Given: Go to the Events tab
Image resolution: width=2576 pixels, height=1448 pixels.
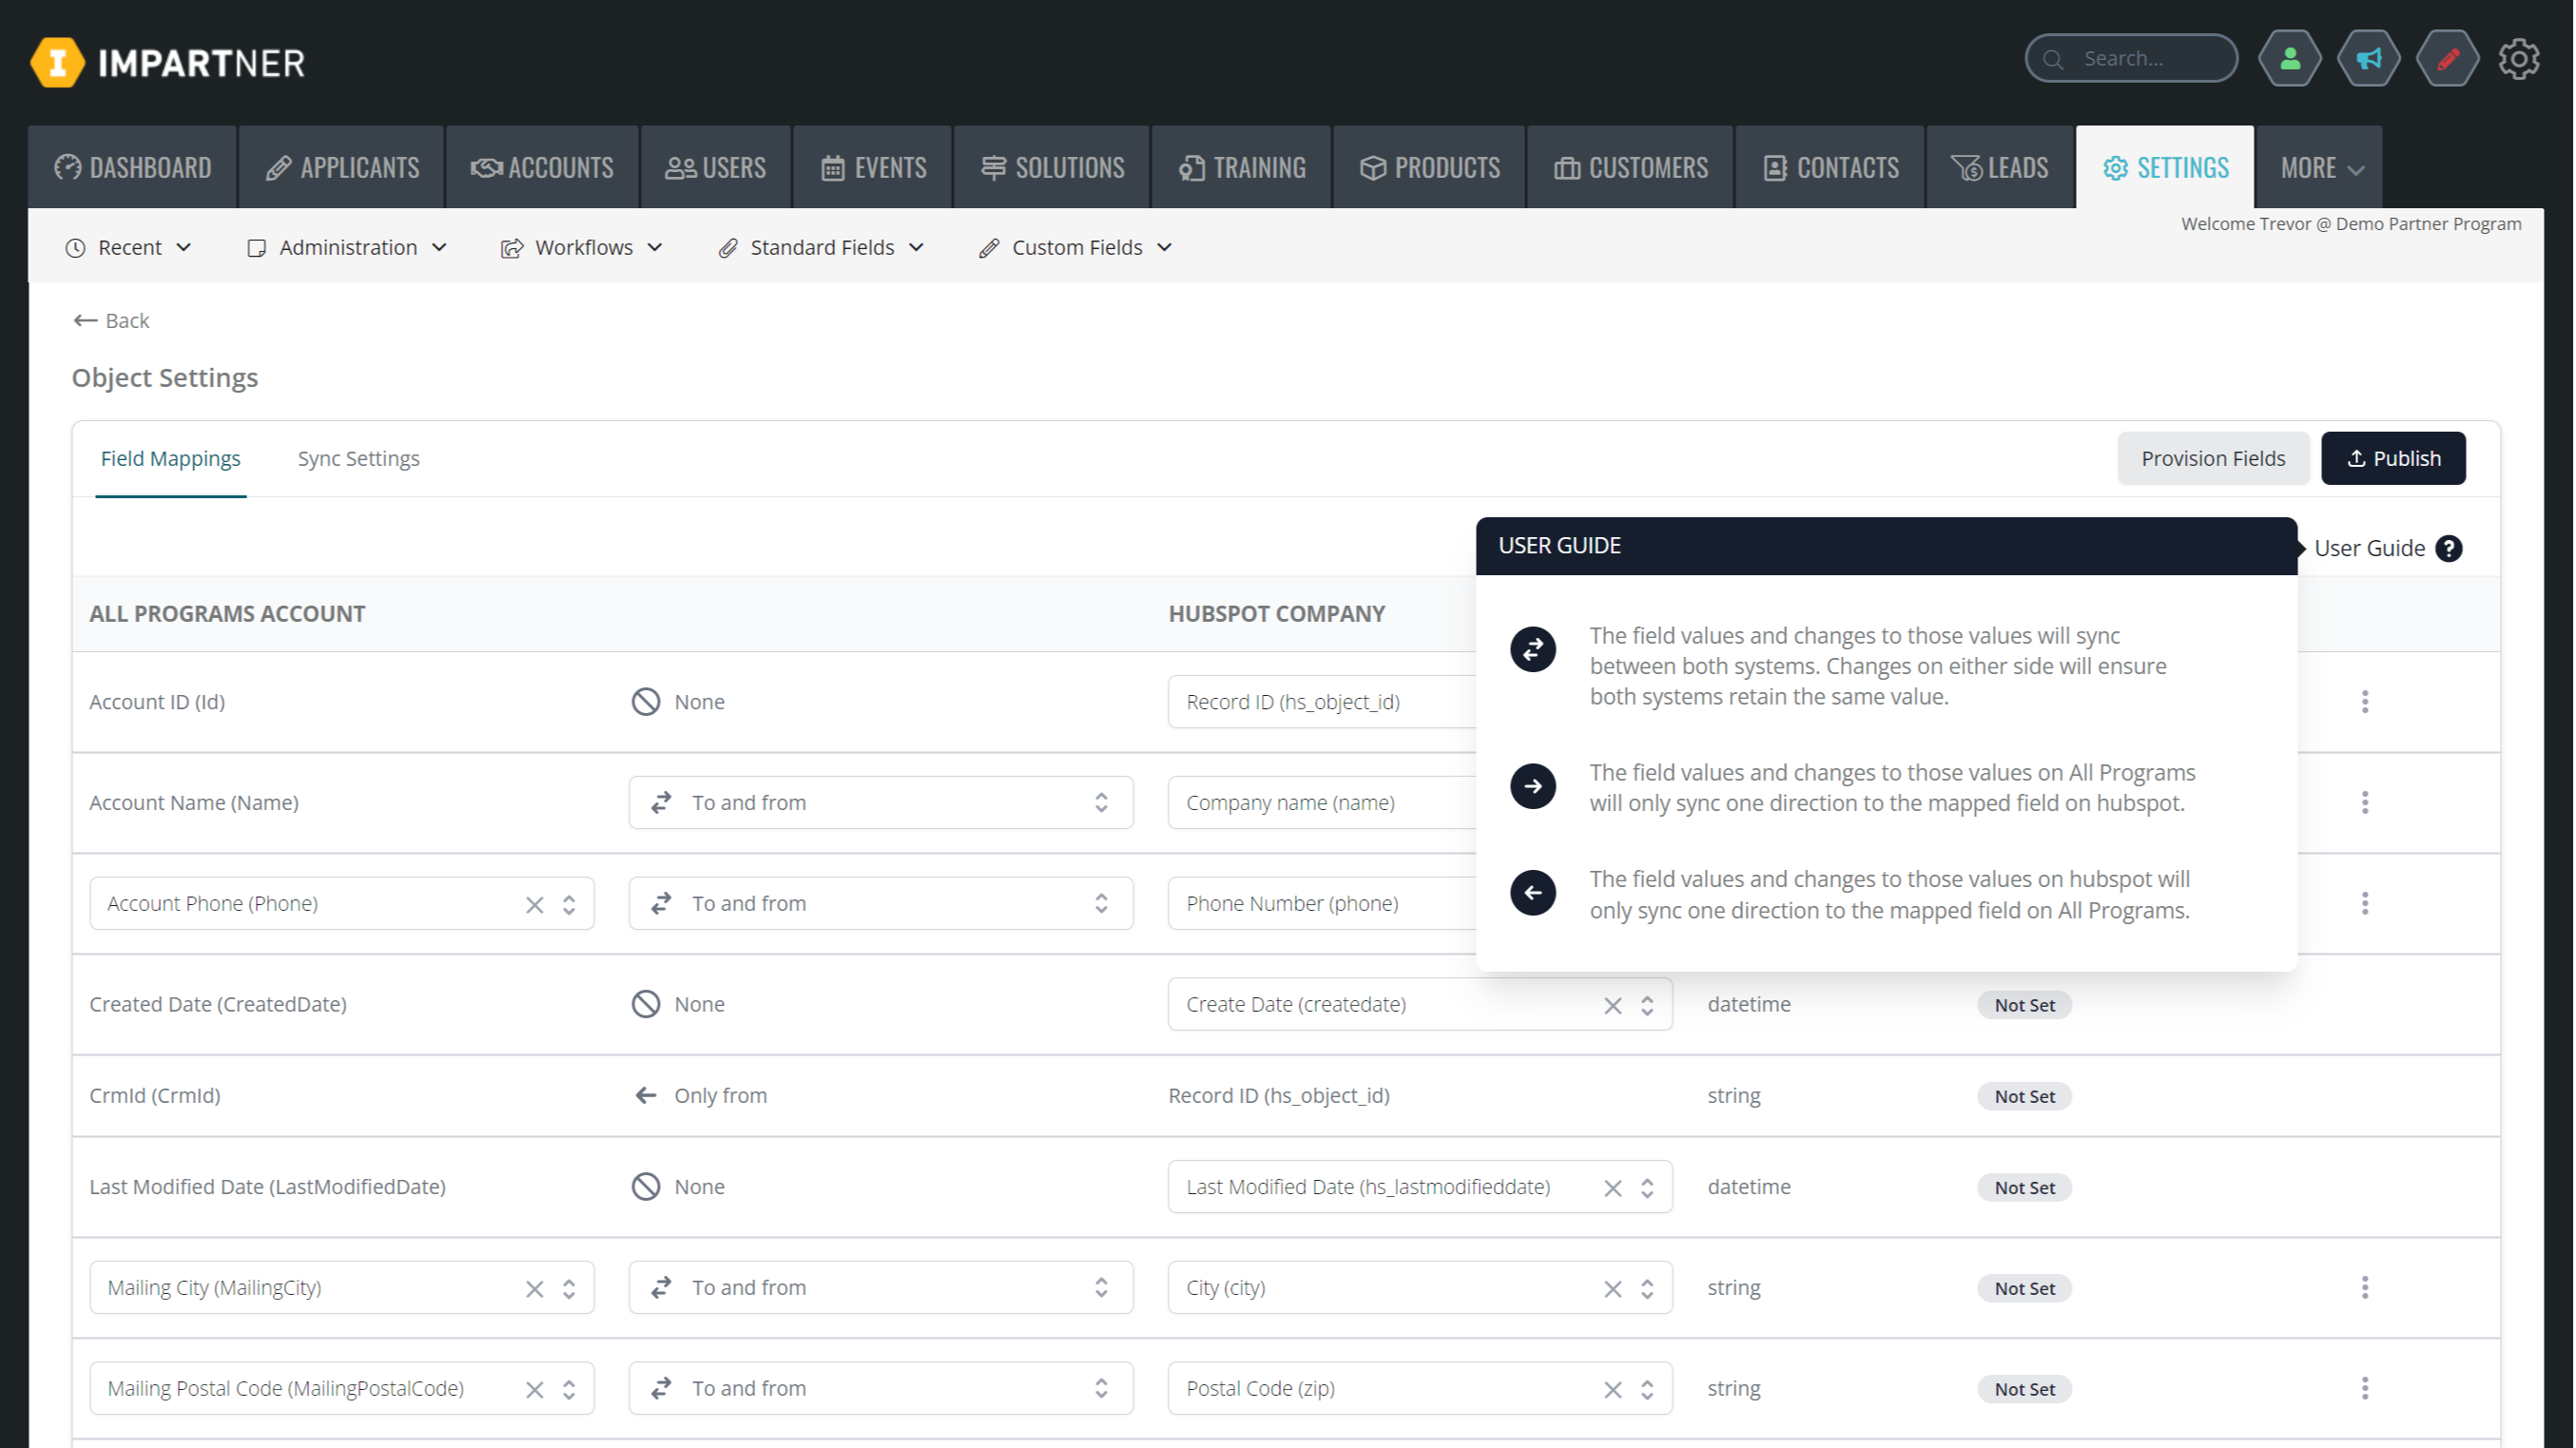Looking at the screenshot, I should tap(873, 168).
